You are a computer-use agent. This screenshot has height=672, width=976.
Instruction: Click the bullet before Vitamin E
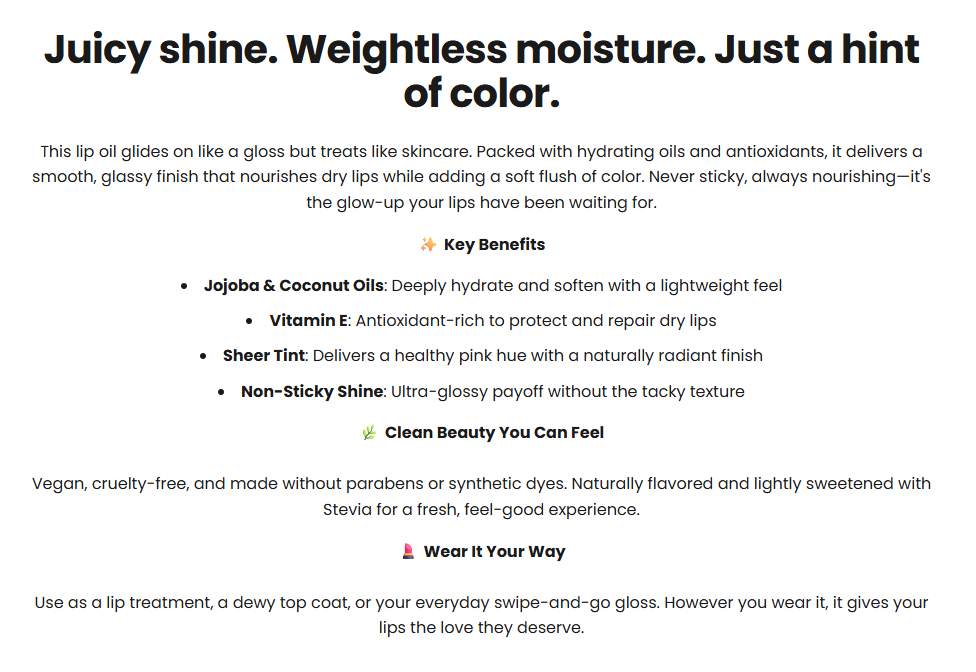[249, 322]
